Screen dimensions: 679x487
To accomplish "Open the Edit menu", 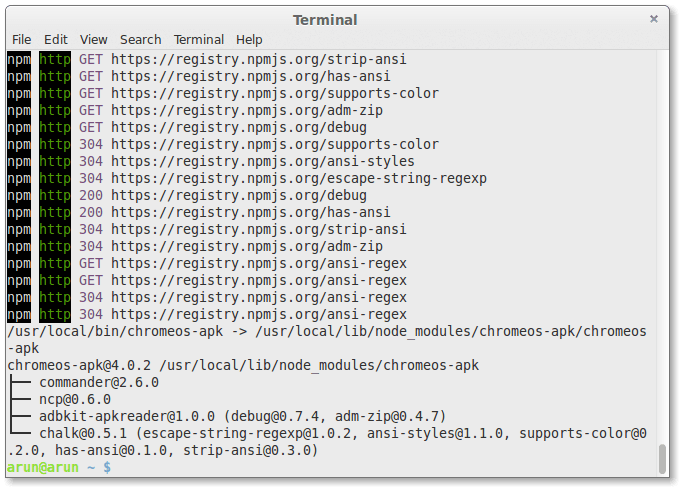I will point(56,39).
